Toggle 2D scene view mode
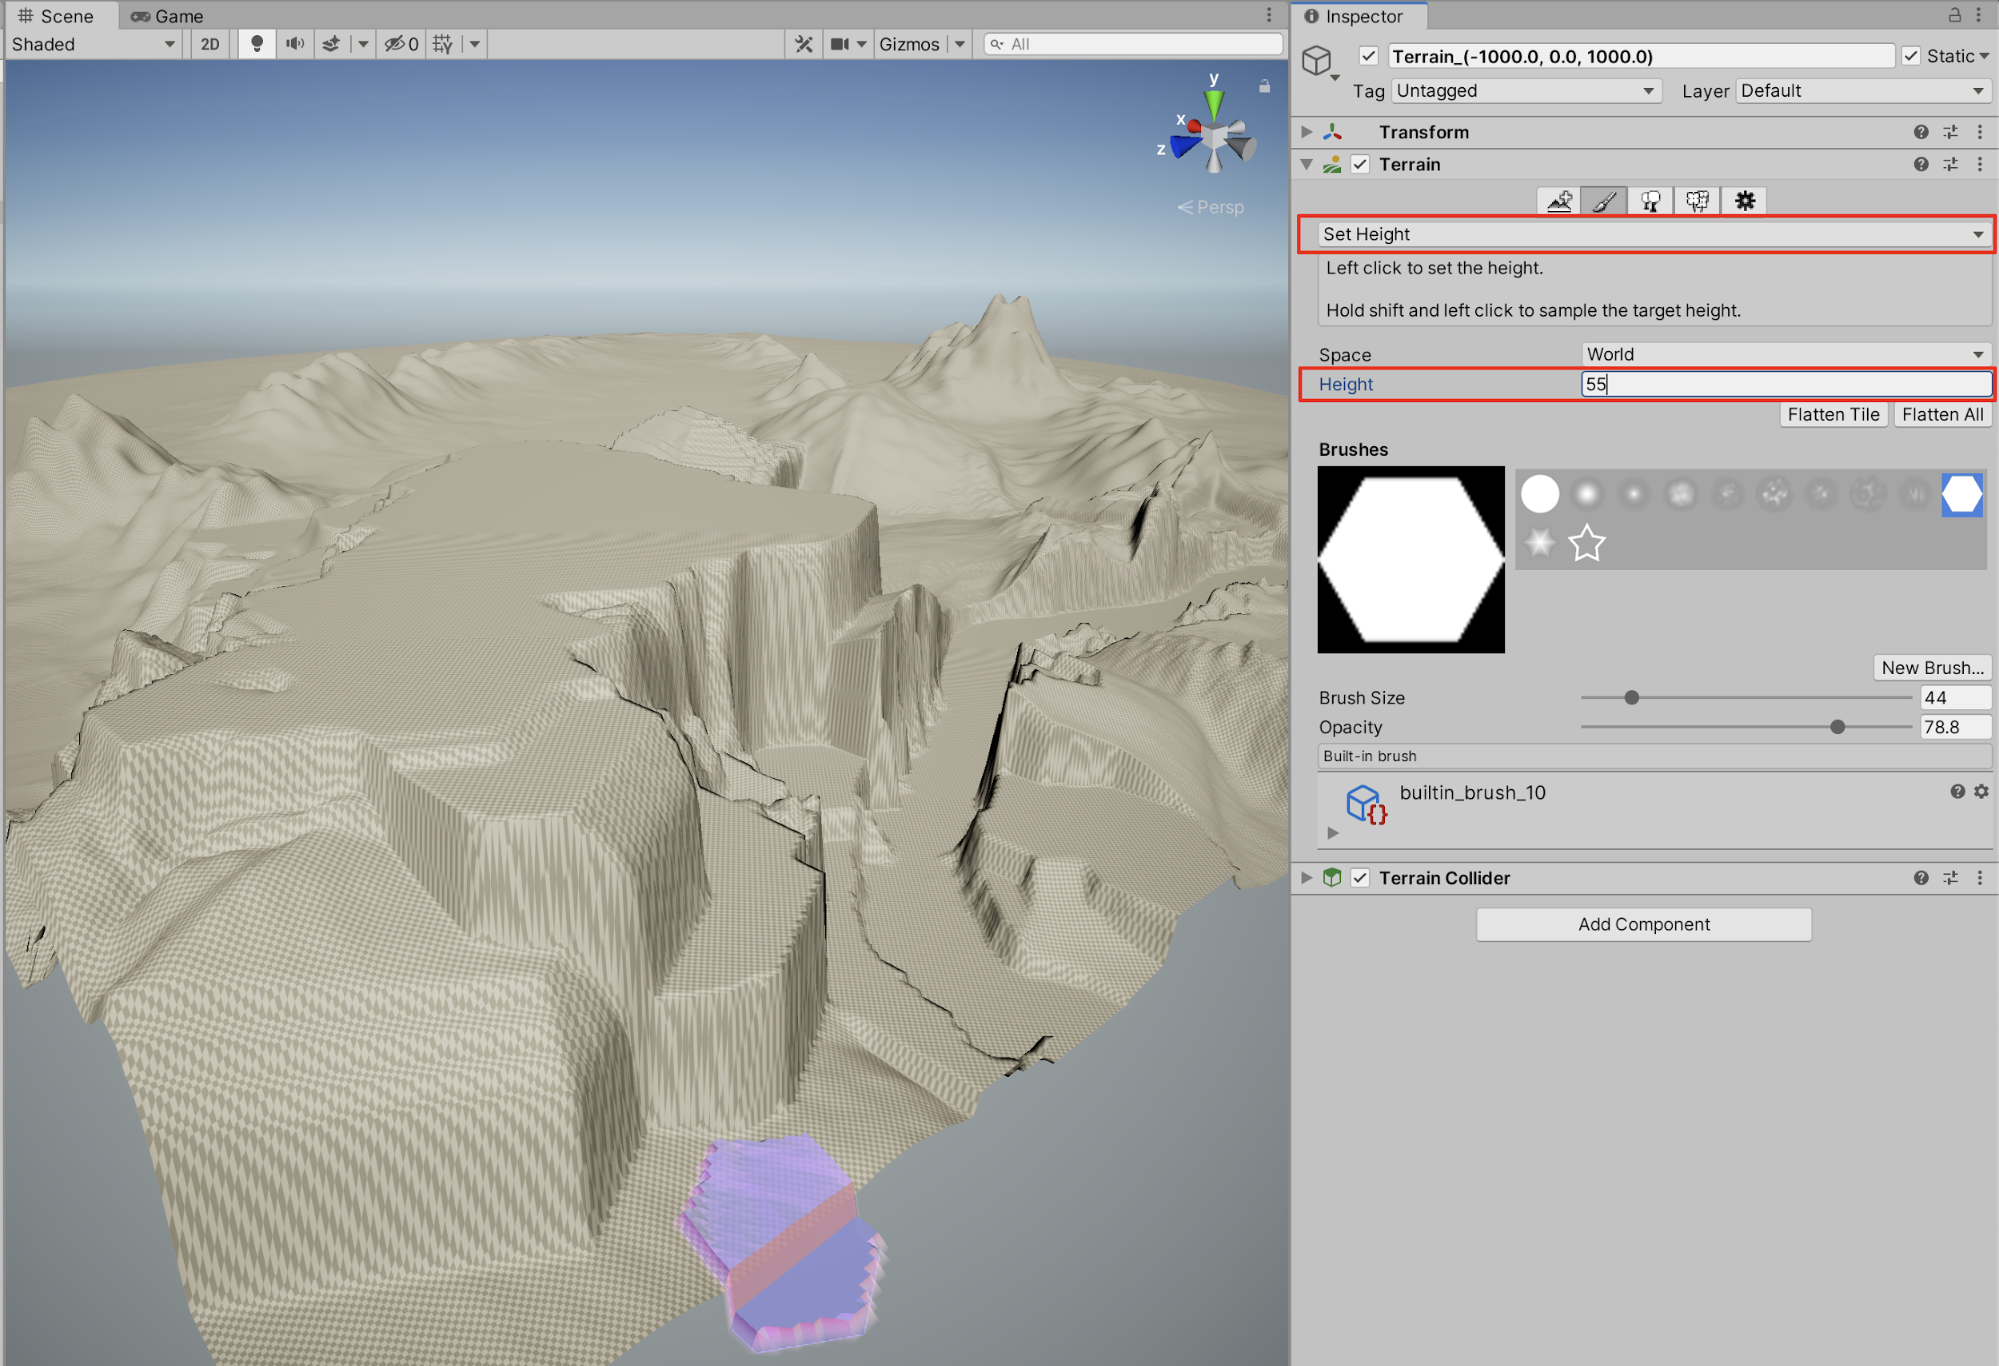Image resolution: width=1999 pixels, height=1366 pixels. [210, 44]
